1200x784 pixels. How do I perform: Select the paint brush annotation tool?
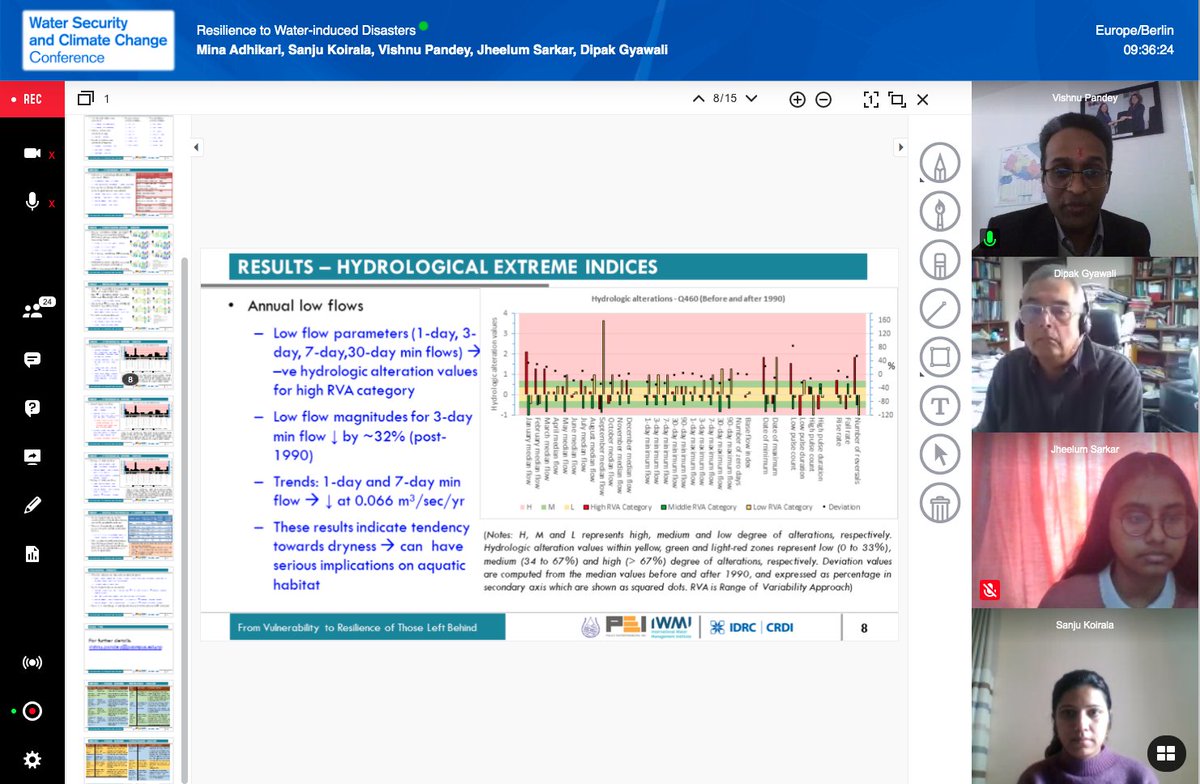940,211
